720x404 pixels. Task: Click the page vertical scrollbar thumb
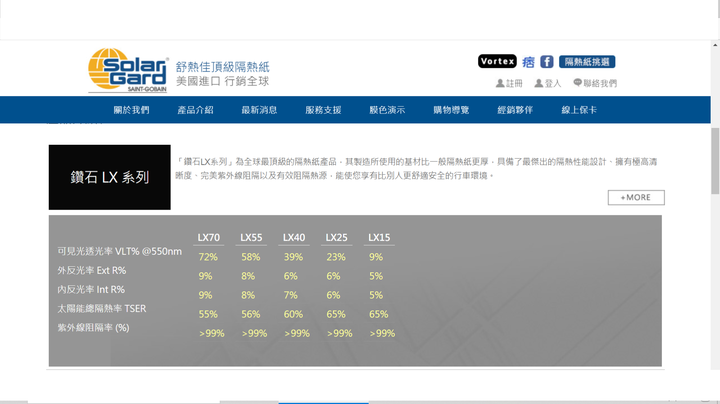715,161
